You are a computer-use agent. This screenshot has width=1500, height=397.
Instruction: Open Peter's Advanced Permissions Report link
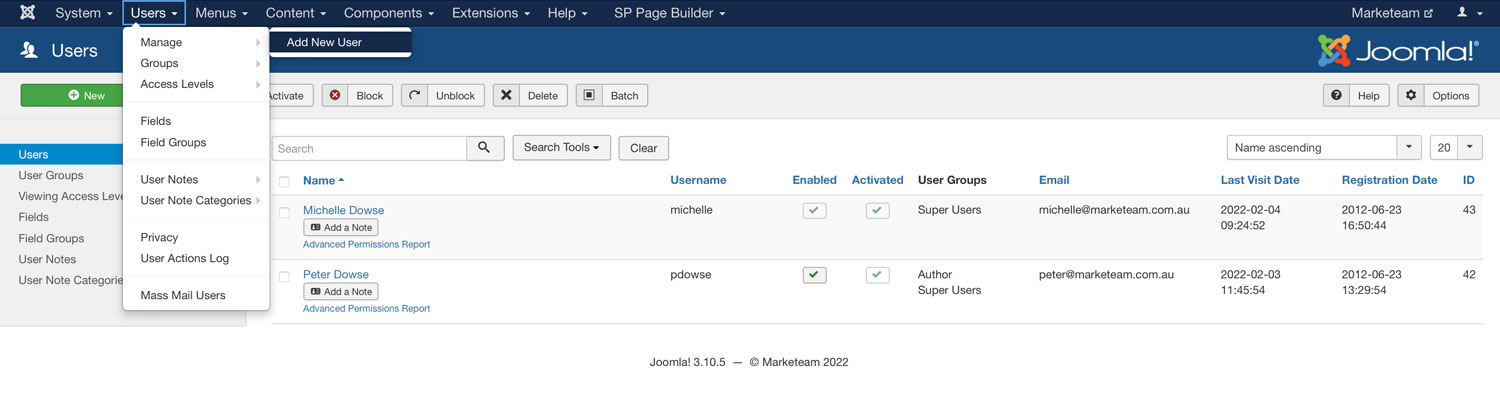[x=366, y=308]
